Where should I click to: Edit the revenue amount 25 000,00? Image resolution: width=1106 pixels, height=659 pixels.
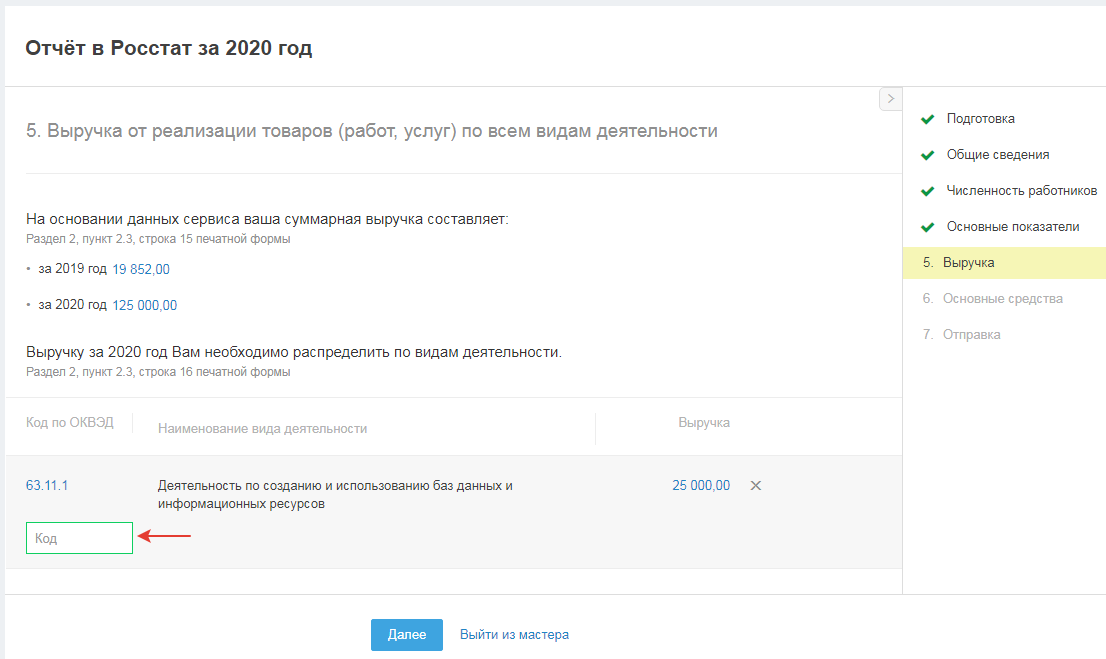point(701,485)
